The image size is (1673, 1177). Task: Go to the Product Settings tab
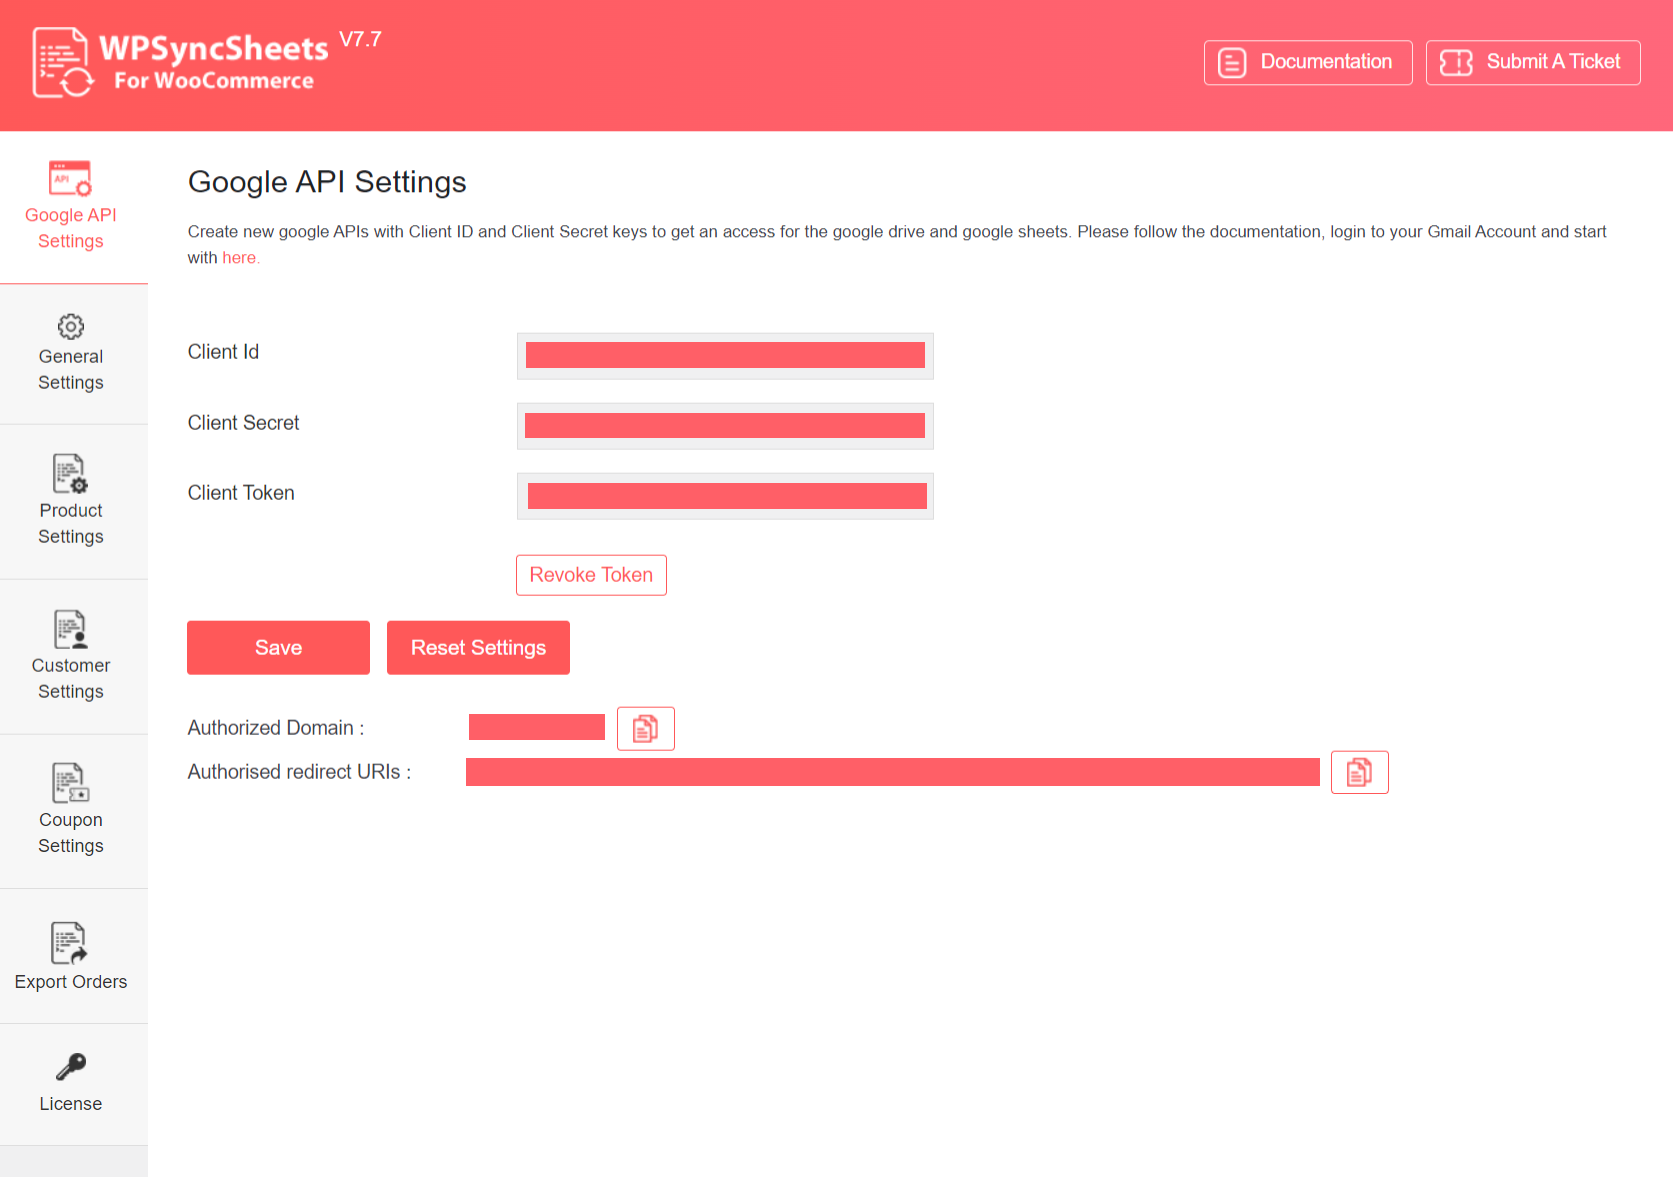click(x=73, y=502)
